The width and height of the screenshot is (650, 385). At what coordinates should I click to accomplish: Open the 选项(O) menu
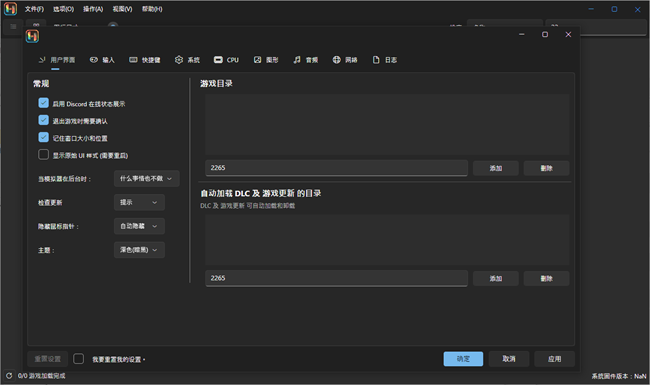pos(63,9)
